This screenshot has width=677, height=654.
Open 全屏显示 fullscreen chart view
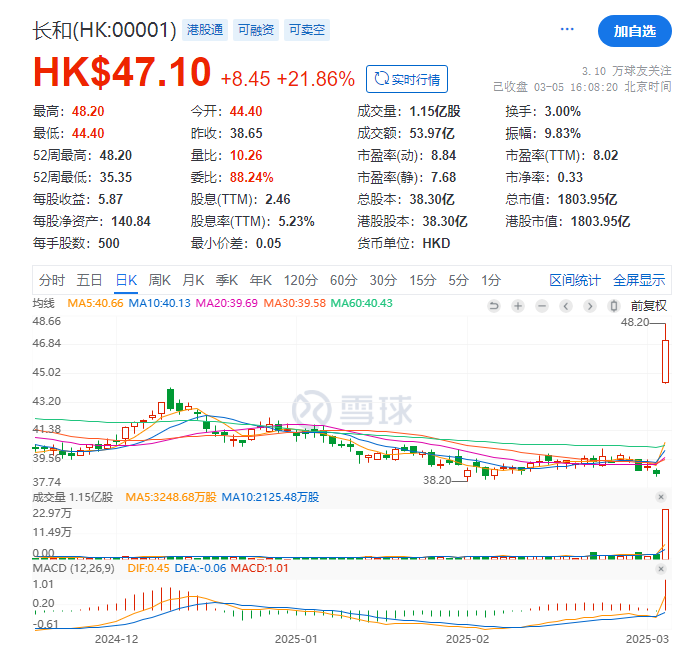tap(639, 280)
